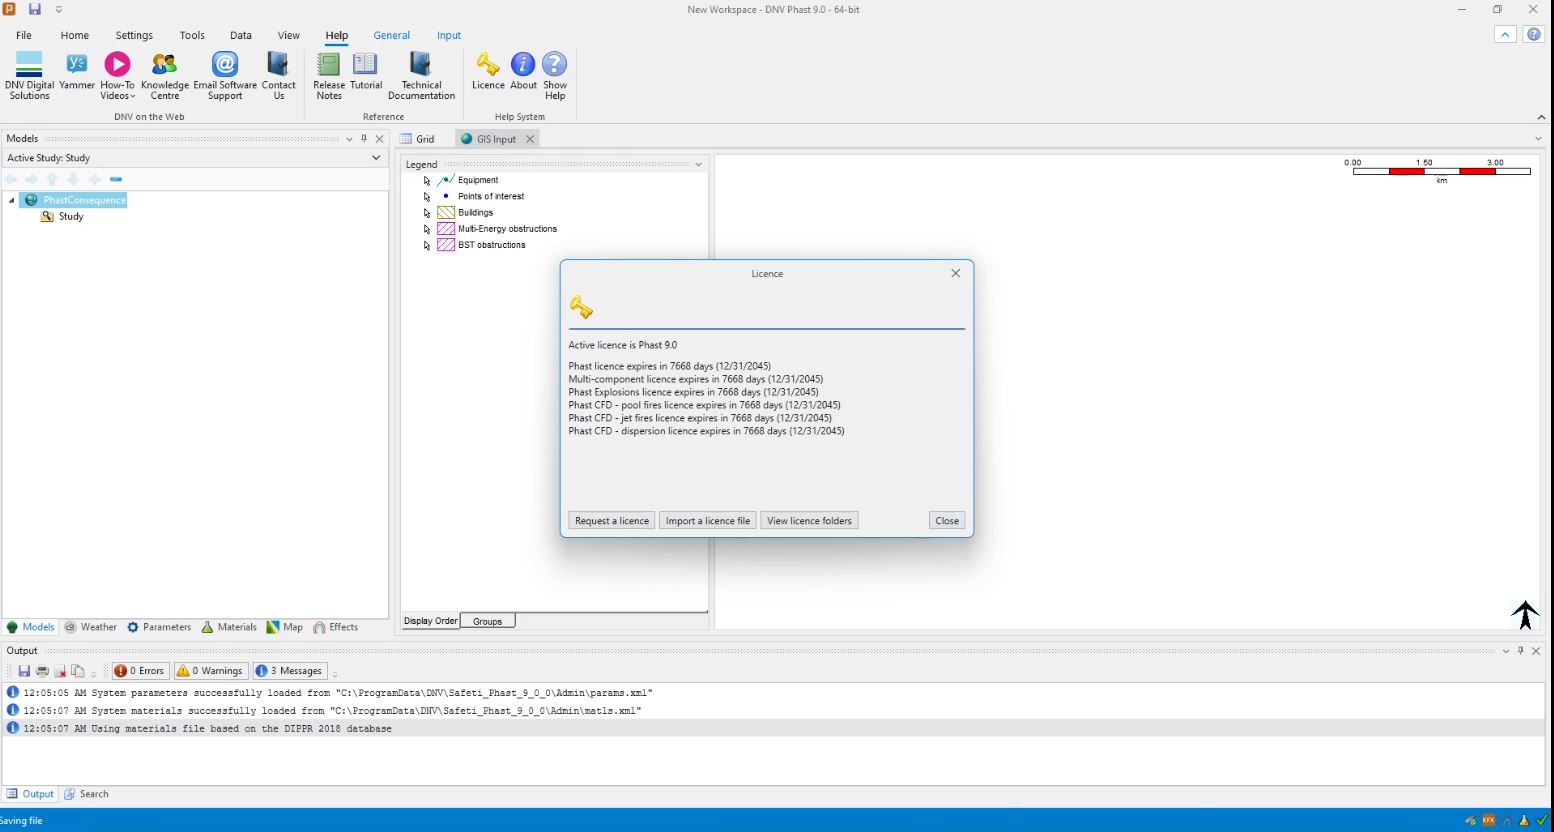Switch to the Data ribbon tab

tap(241, 35)
